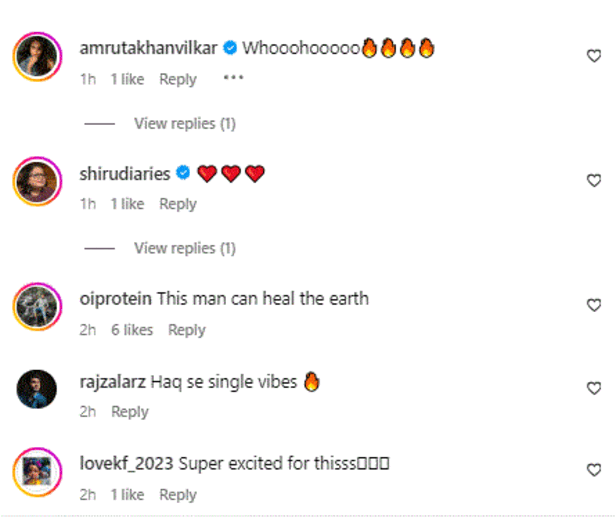Open amrutakhanvilkar's profile picture
The width and height of the screenshot is (616, 518).
click(x=36, y=57)
